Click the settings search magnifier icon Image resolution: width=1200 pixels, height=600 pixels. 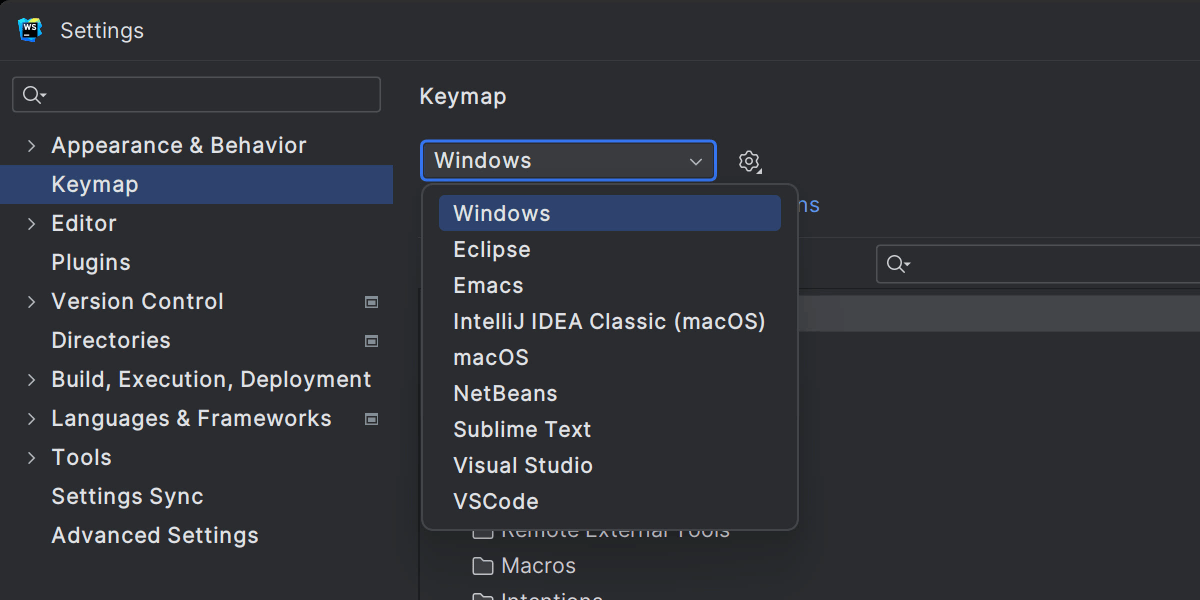(33, 95)
